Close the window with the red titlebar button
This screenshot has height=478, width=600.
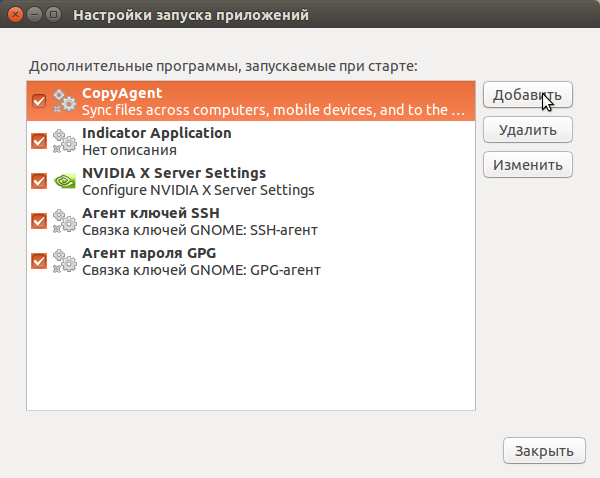15,15
